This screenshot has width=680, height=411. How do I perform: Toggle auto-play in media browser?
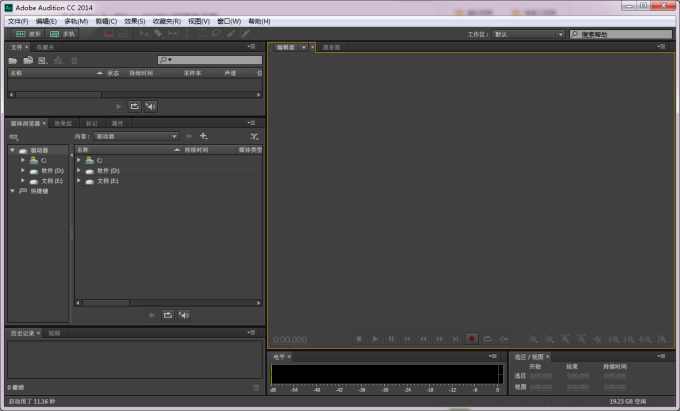(184, 315)
